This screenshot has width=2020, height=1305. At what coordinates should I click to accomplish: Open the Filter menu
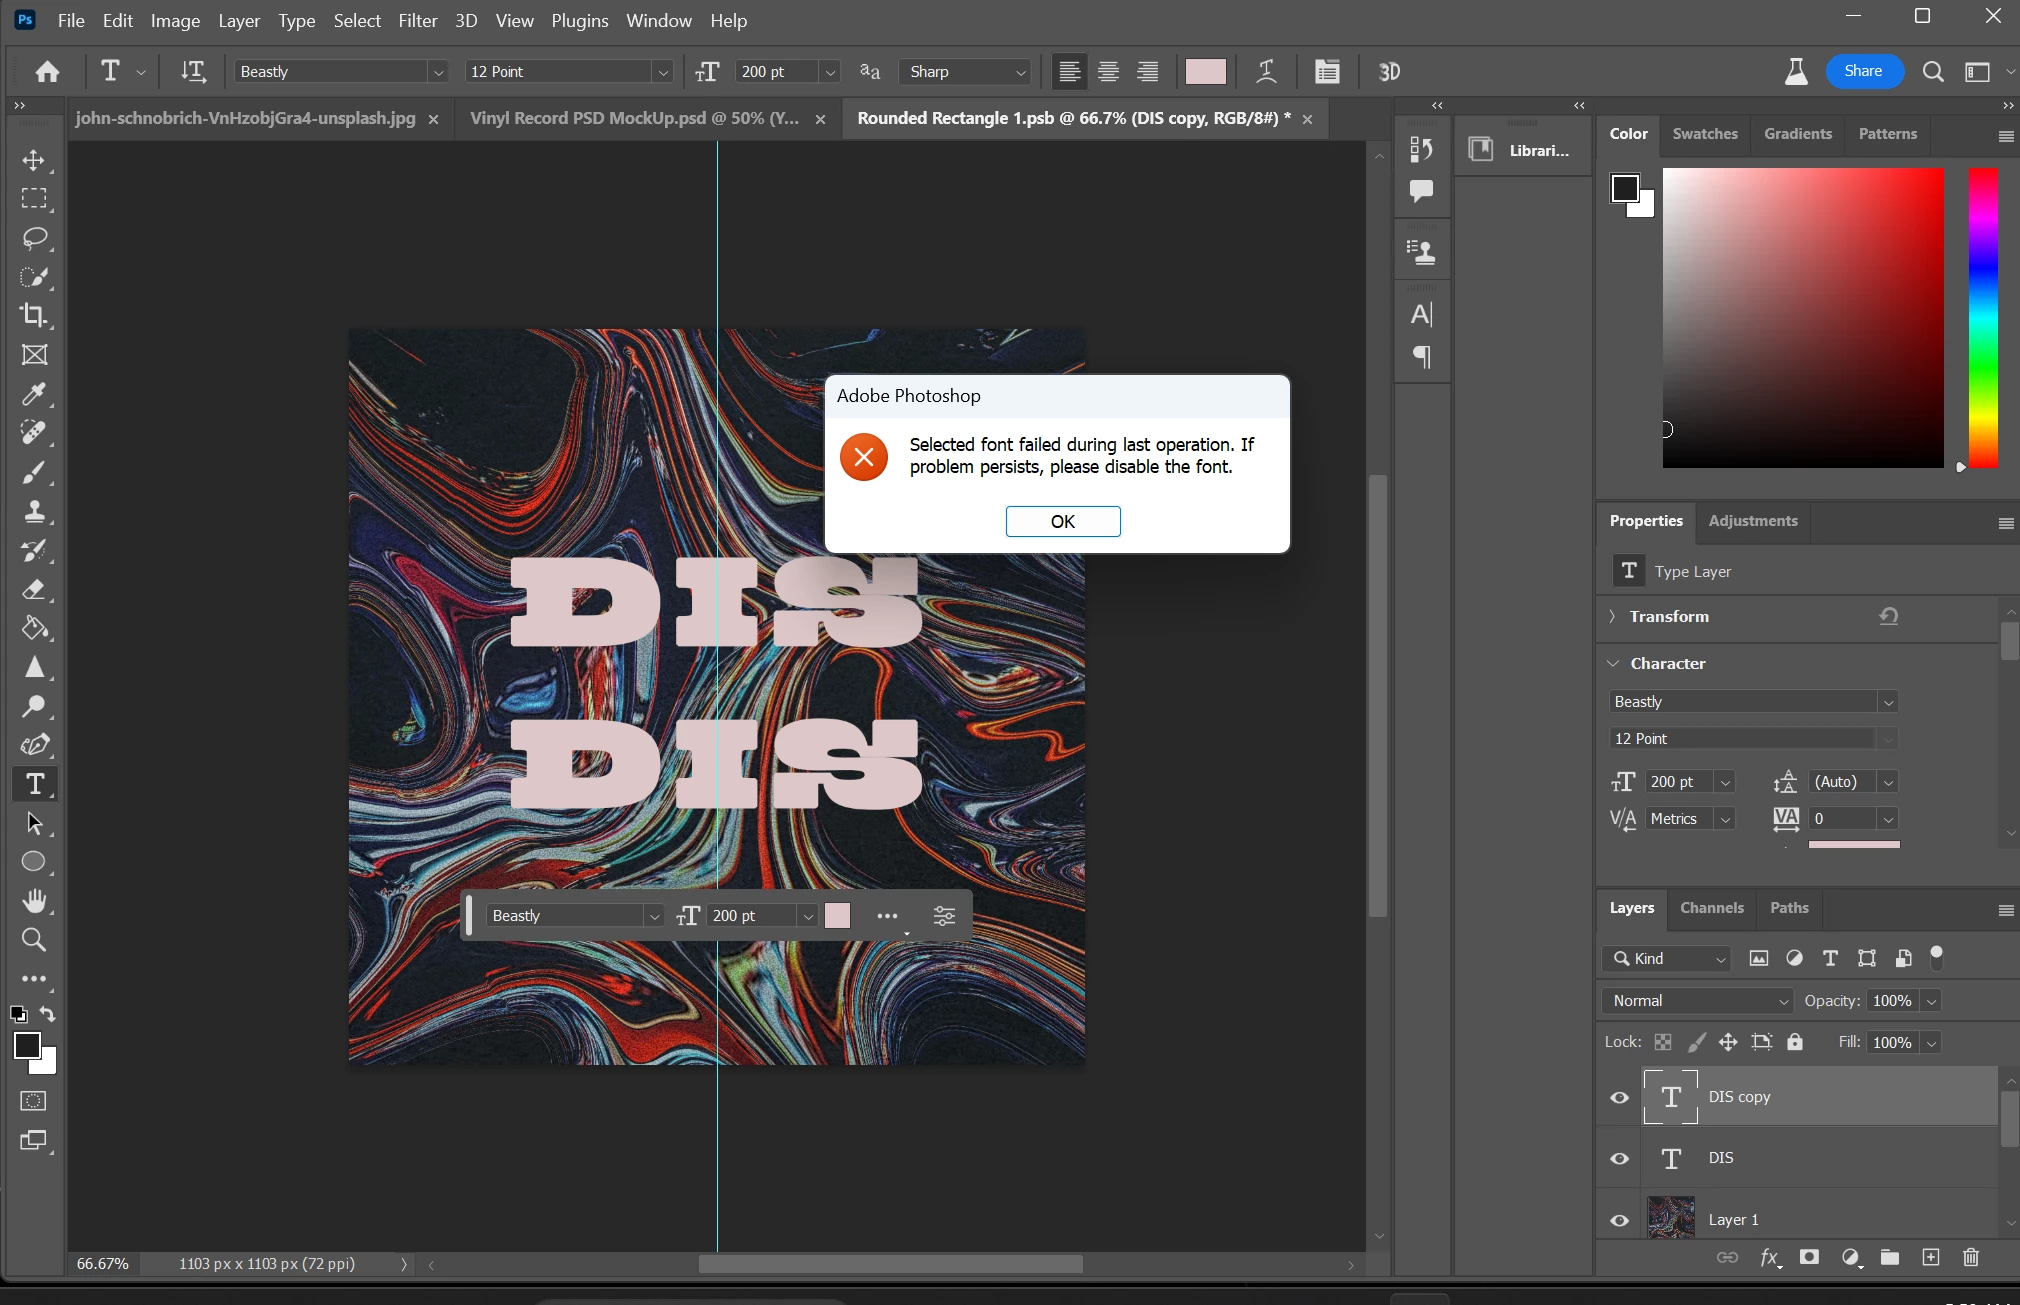(x=417, y=20)
